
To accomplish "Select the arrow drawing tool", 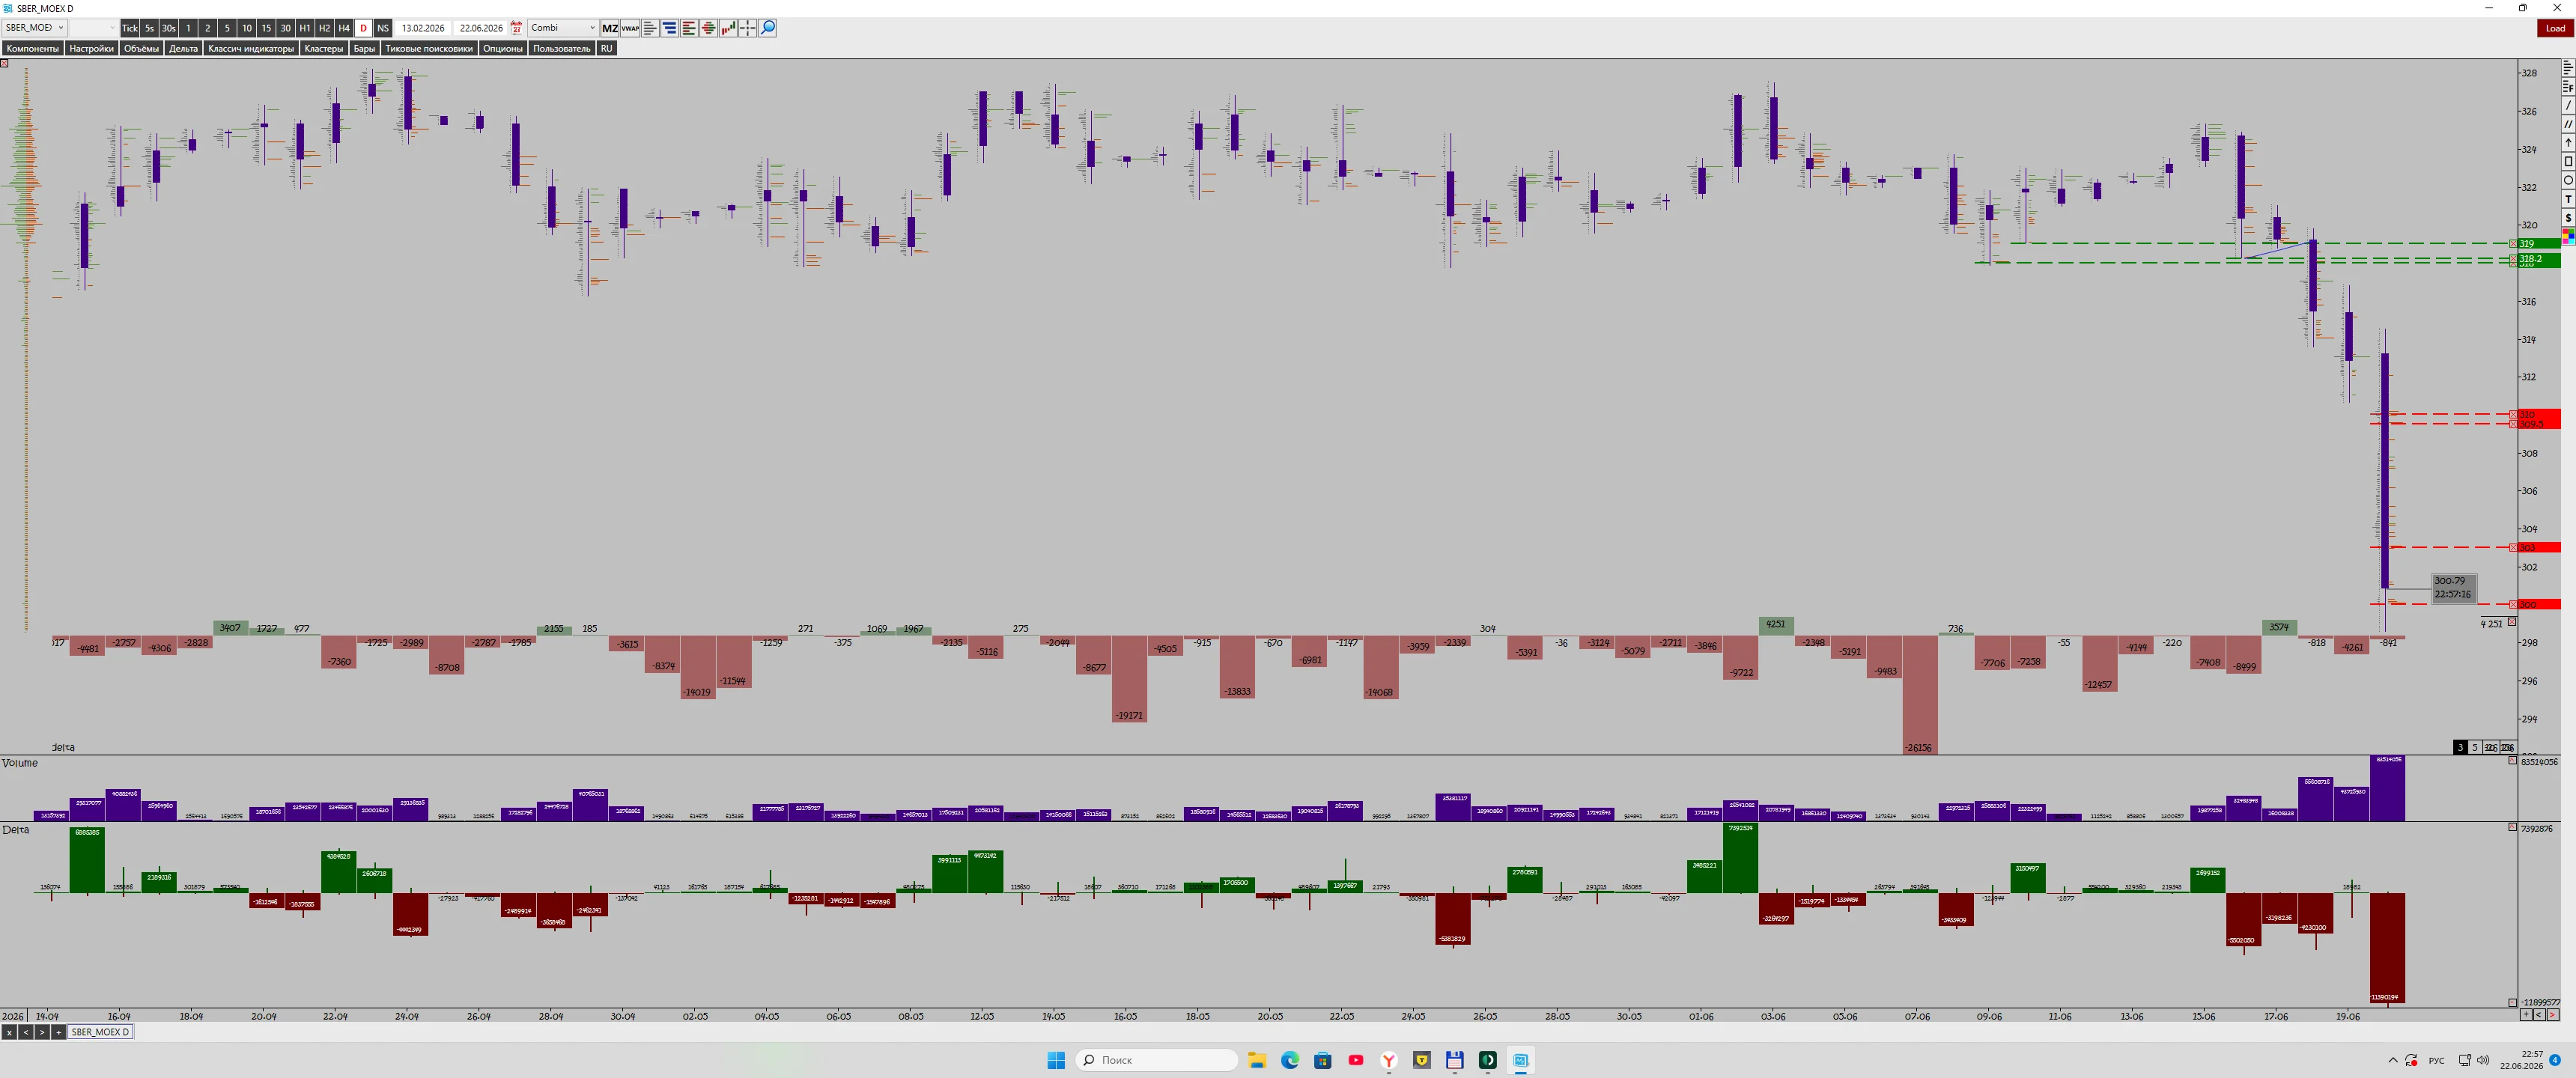I will click(x=2567, y=143).
